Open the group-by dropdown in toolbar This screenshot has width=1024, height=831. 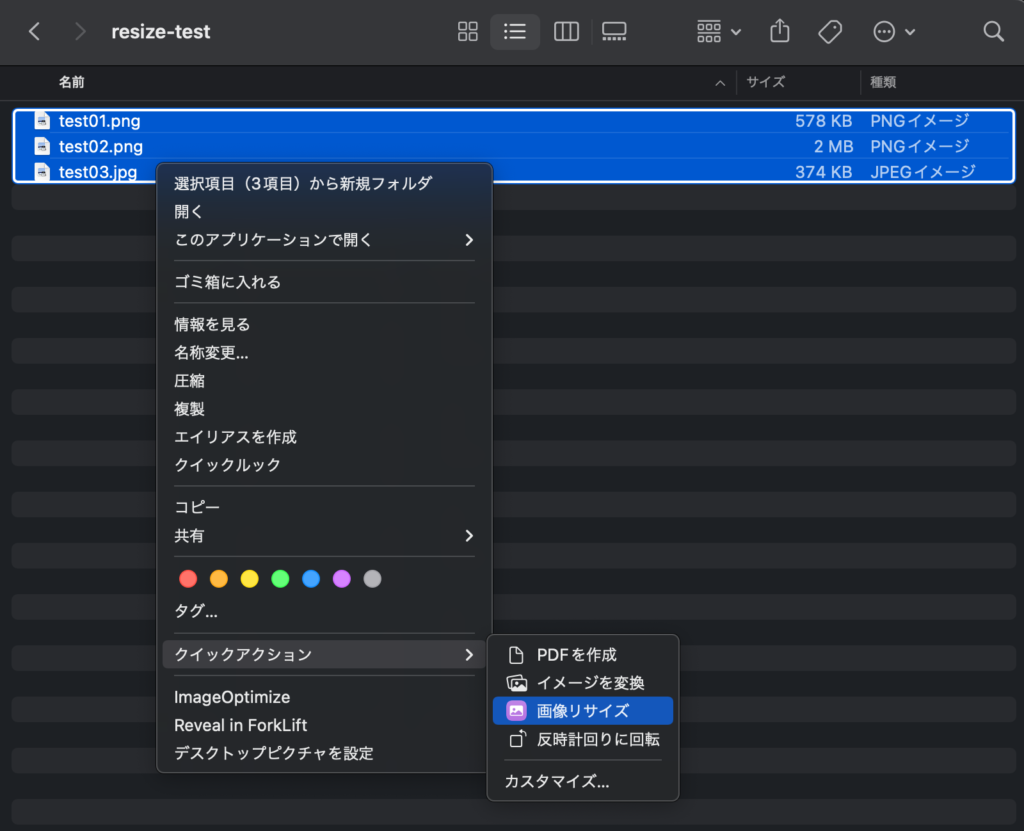pyautogui.click(x=719, y=32)
